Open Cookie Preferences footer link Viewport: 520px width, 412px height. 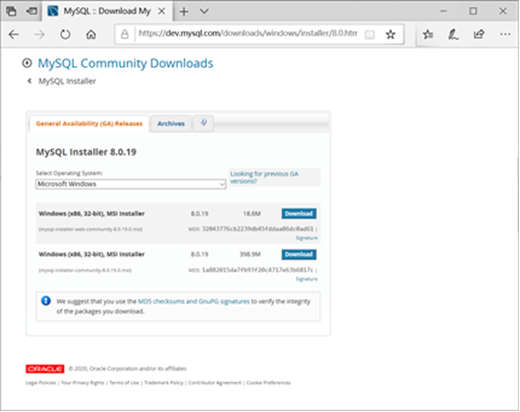pos(268,383)
